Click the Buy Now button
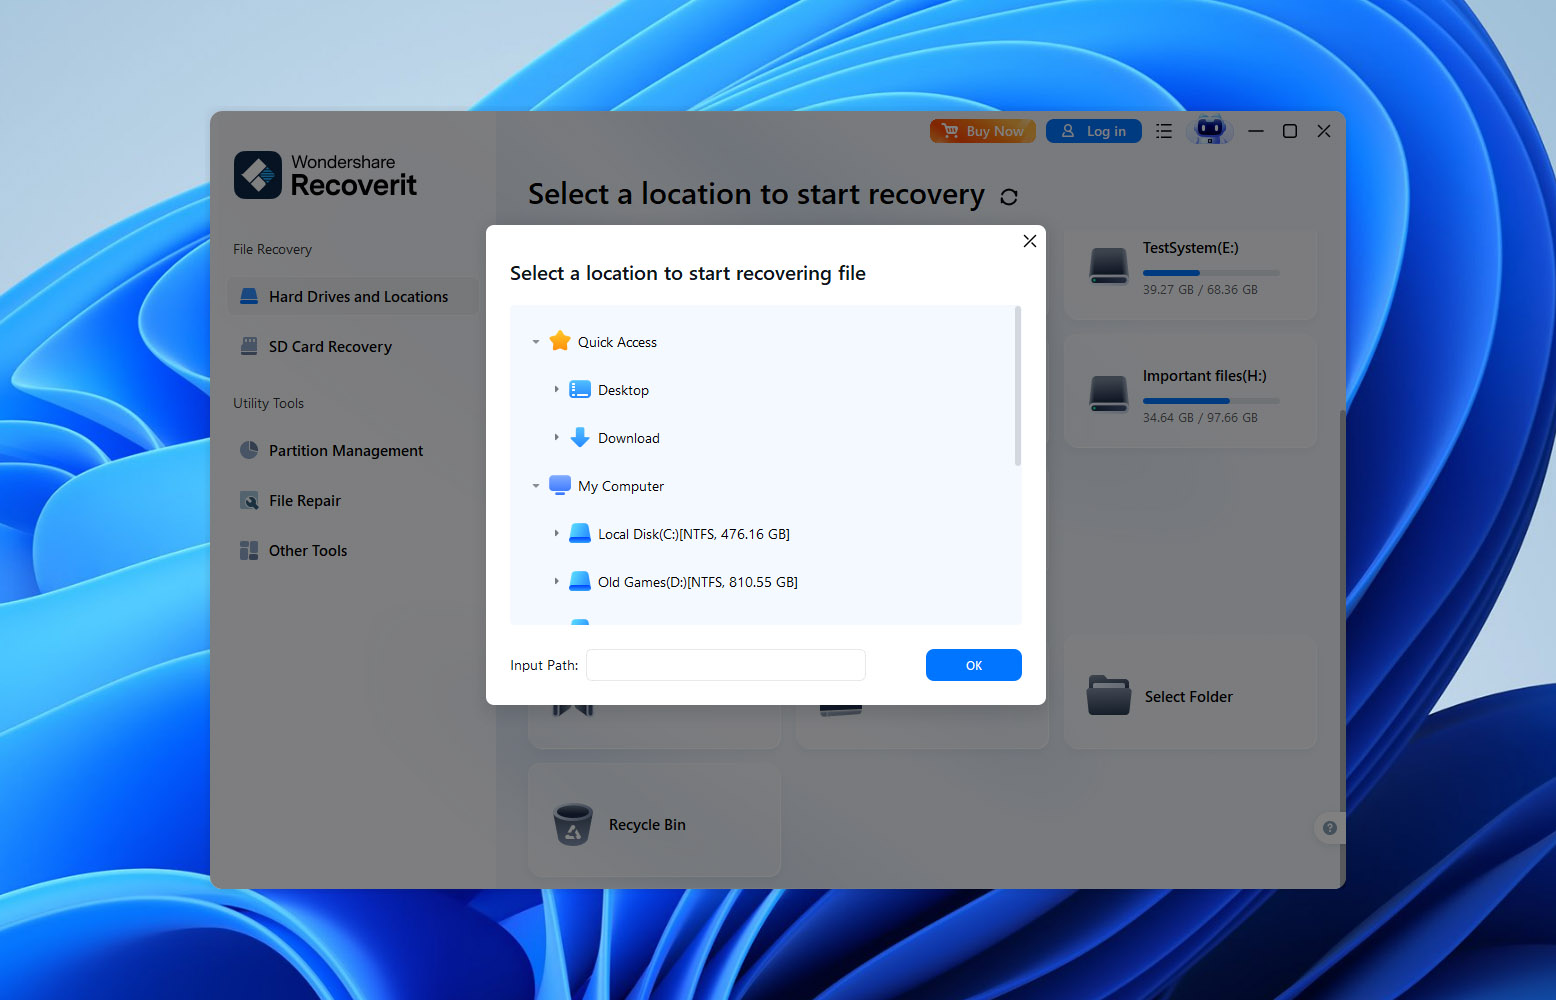Viewport: 1556px width, 1000px height. pyautogui.click(x=983, y=131)
